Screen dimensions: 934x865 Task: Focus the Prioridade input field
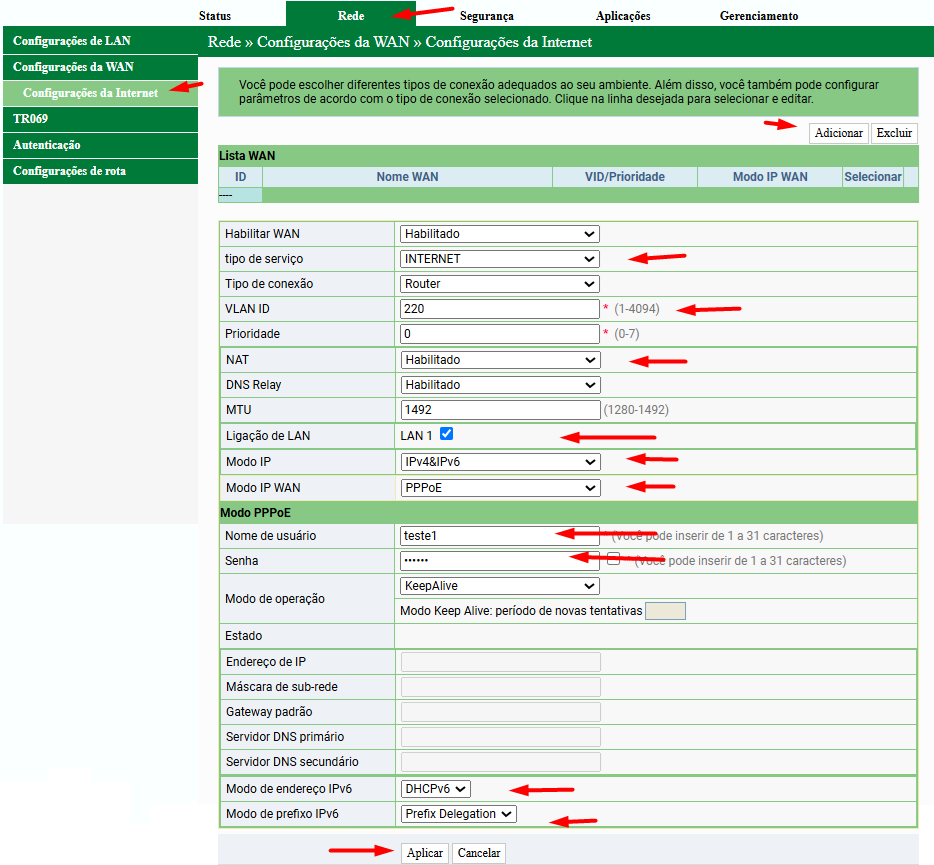point(500,334)
